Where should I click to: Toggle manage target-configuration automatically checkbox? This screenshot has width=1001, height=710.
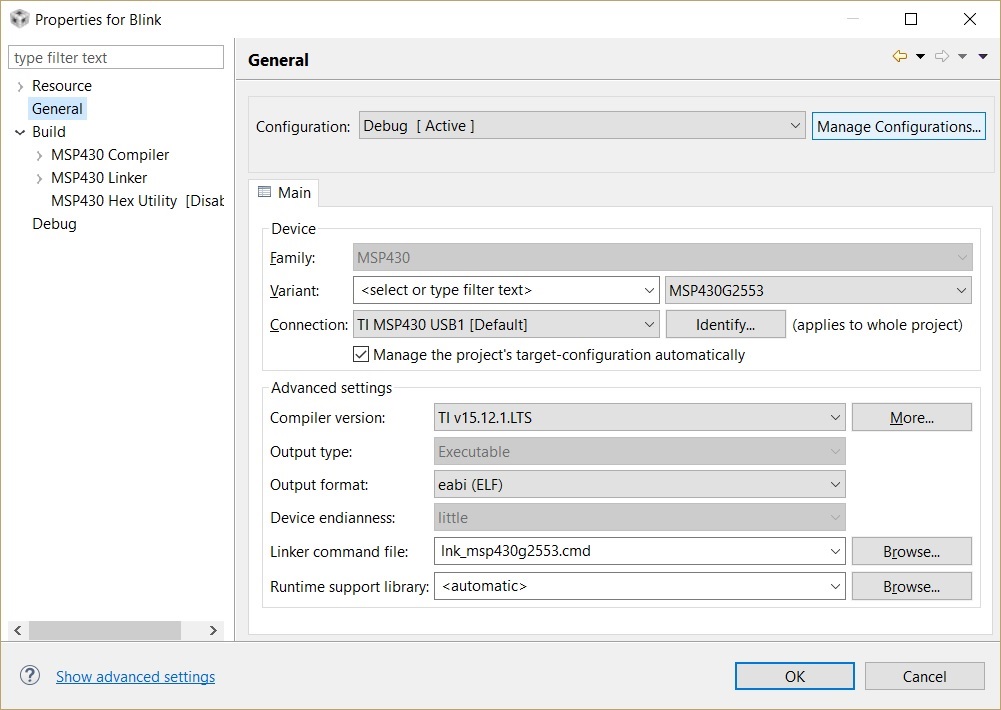point(361,354)
